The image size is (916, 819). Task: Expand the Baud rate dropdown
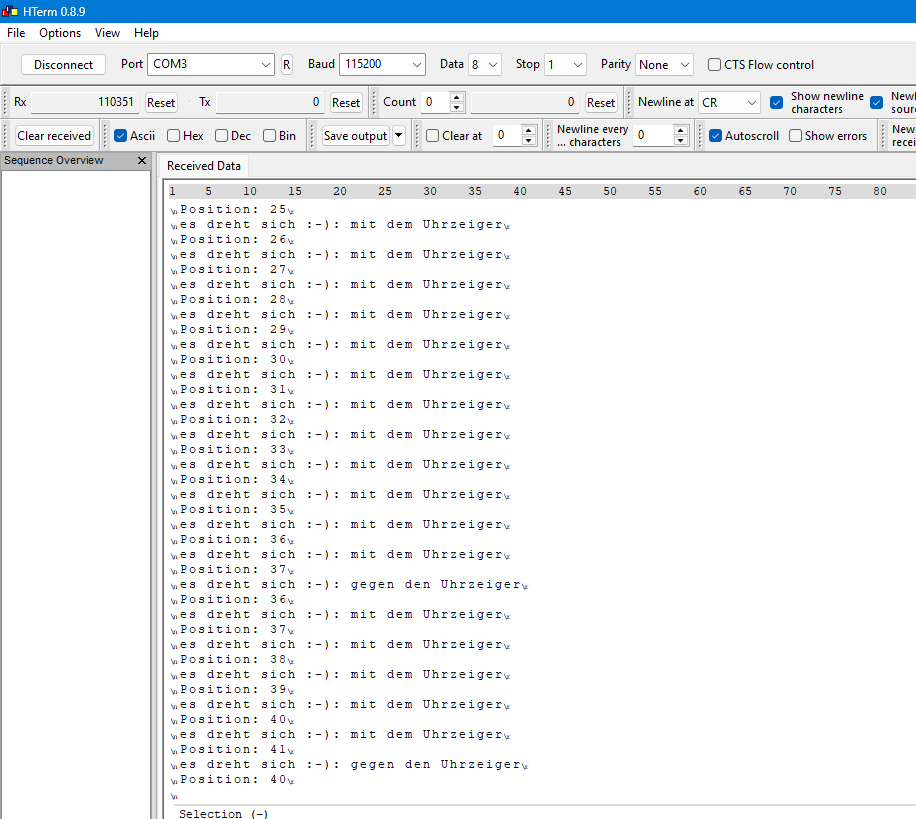click(416, 65)
